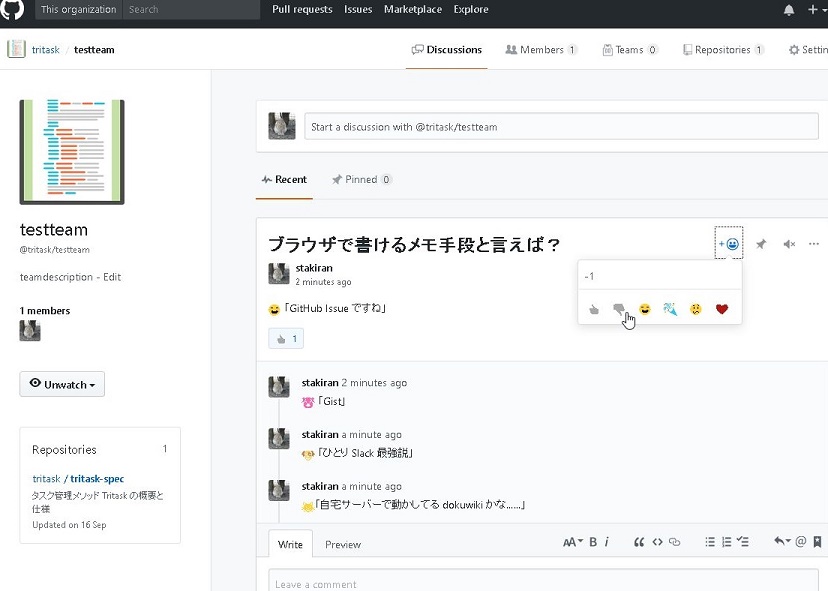Select the thumbs down reaction

[x=619, y=309]
